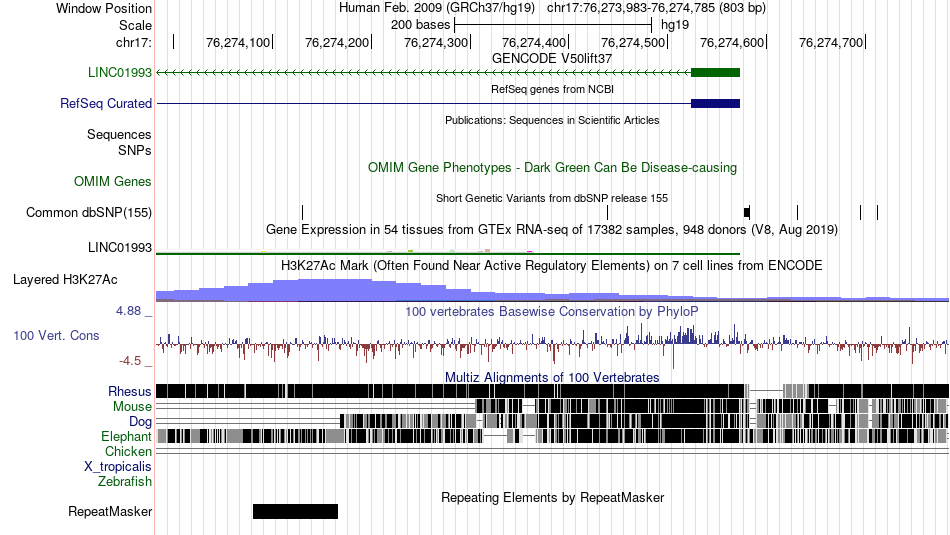Click Repeating Elements by RepeatMasker title
The width and height of the screenshot is (950, 535).
point(552,498)
